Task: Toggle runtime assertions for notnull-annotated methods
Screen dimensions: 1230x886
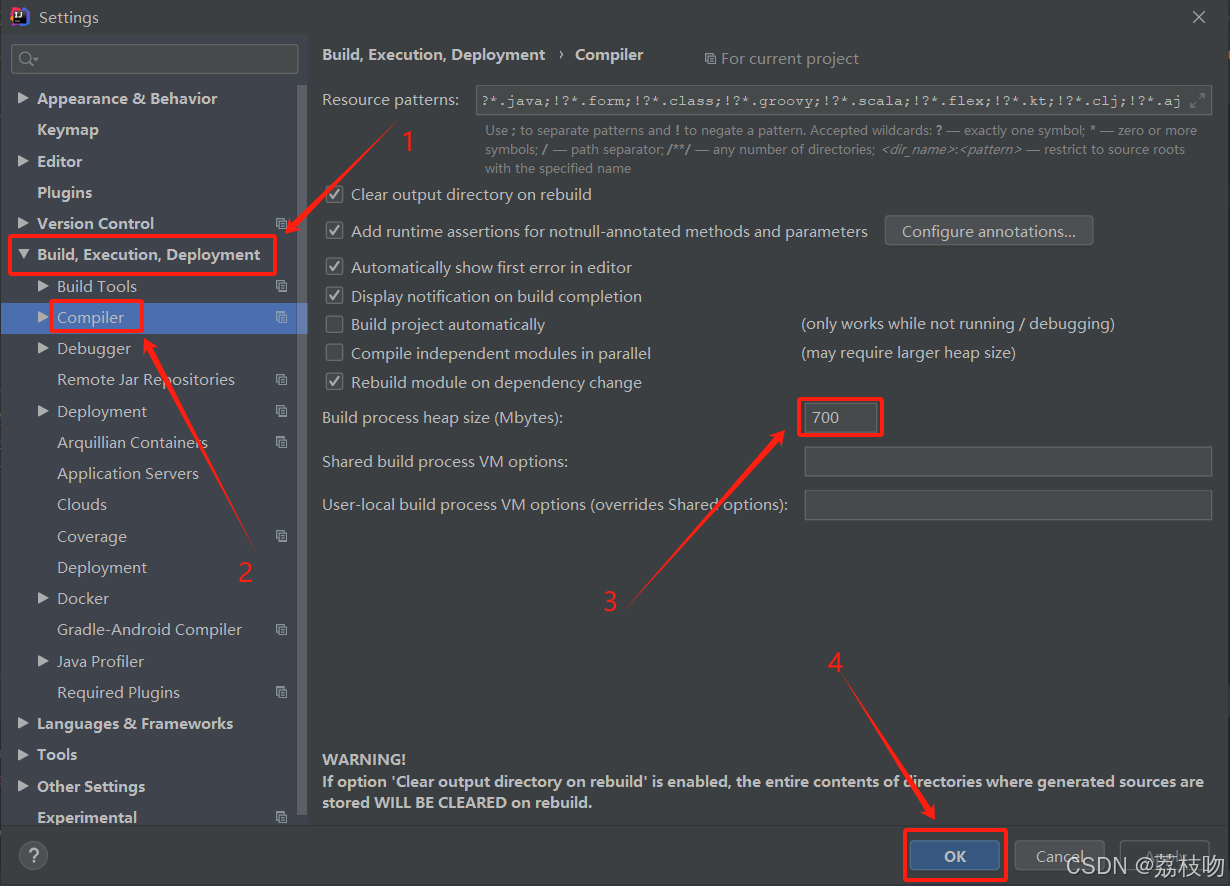Action: point(335,231)
